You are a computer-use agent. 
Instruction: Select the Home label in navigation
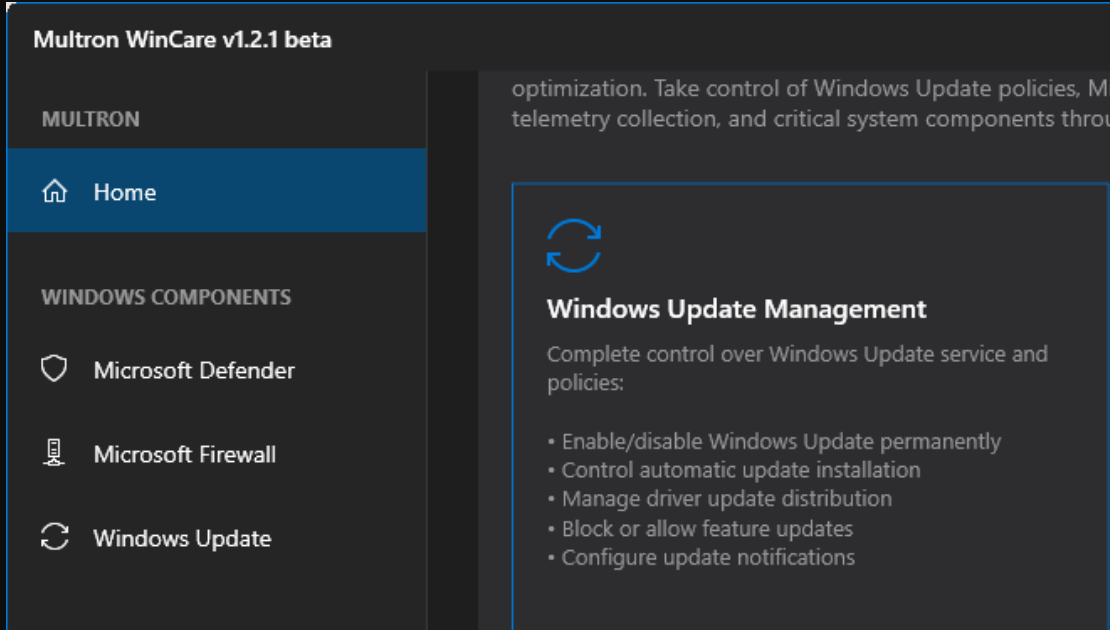click(125, 192)
